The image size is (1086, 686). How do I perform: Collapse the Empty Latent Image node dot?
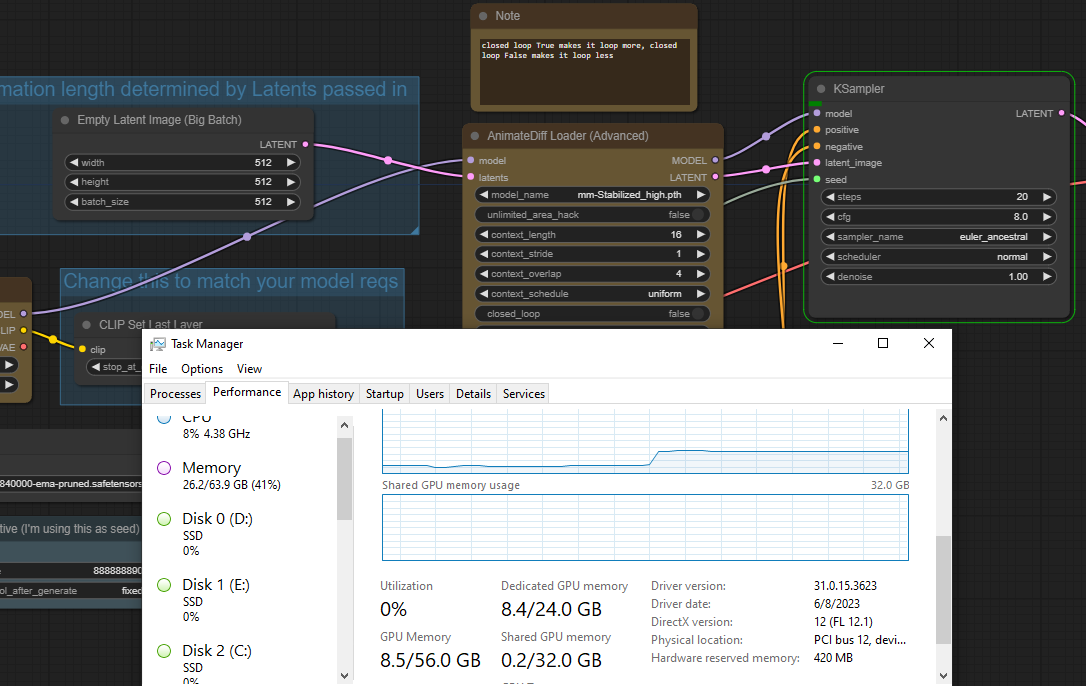point(64,119)
